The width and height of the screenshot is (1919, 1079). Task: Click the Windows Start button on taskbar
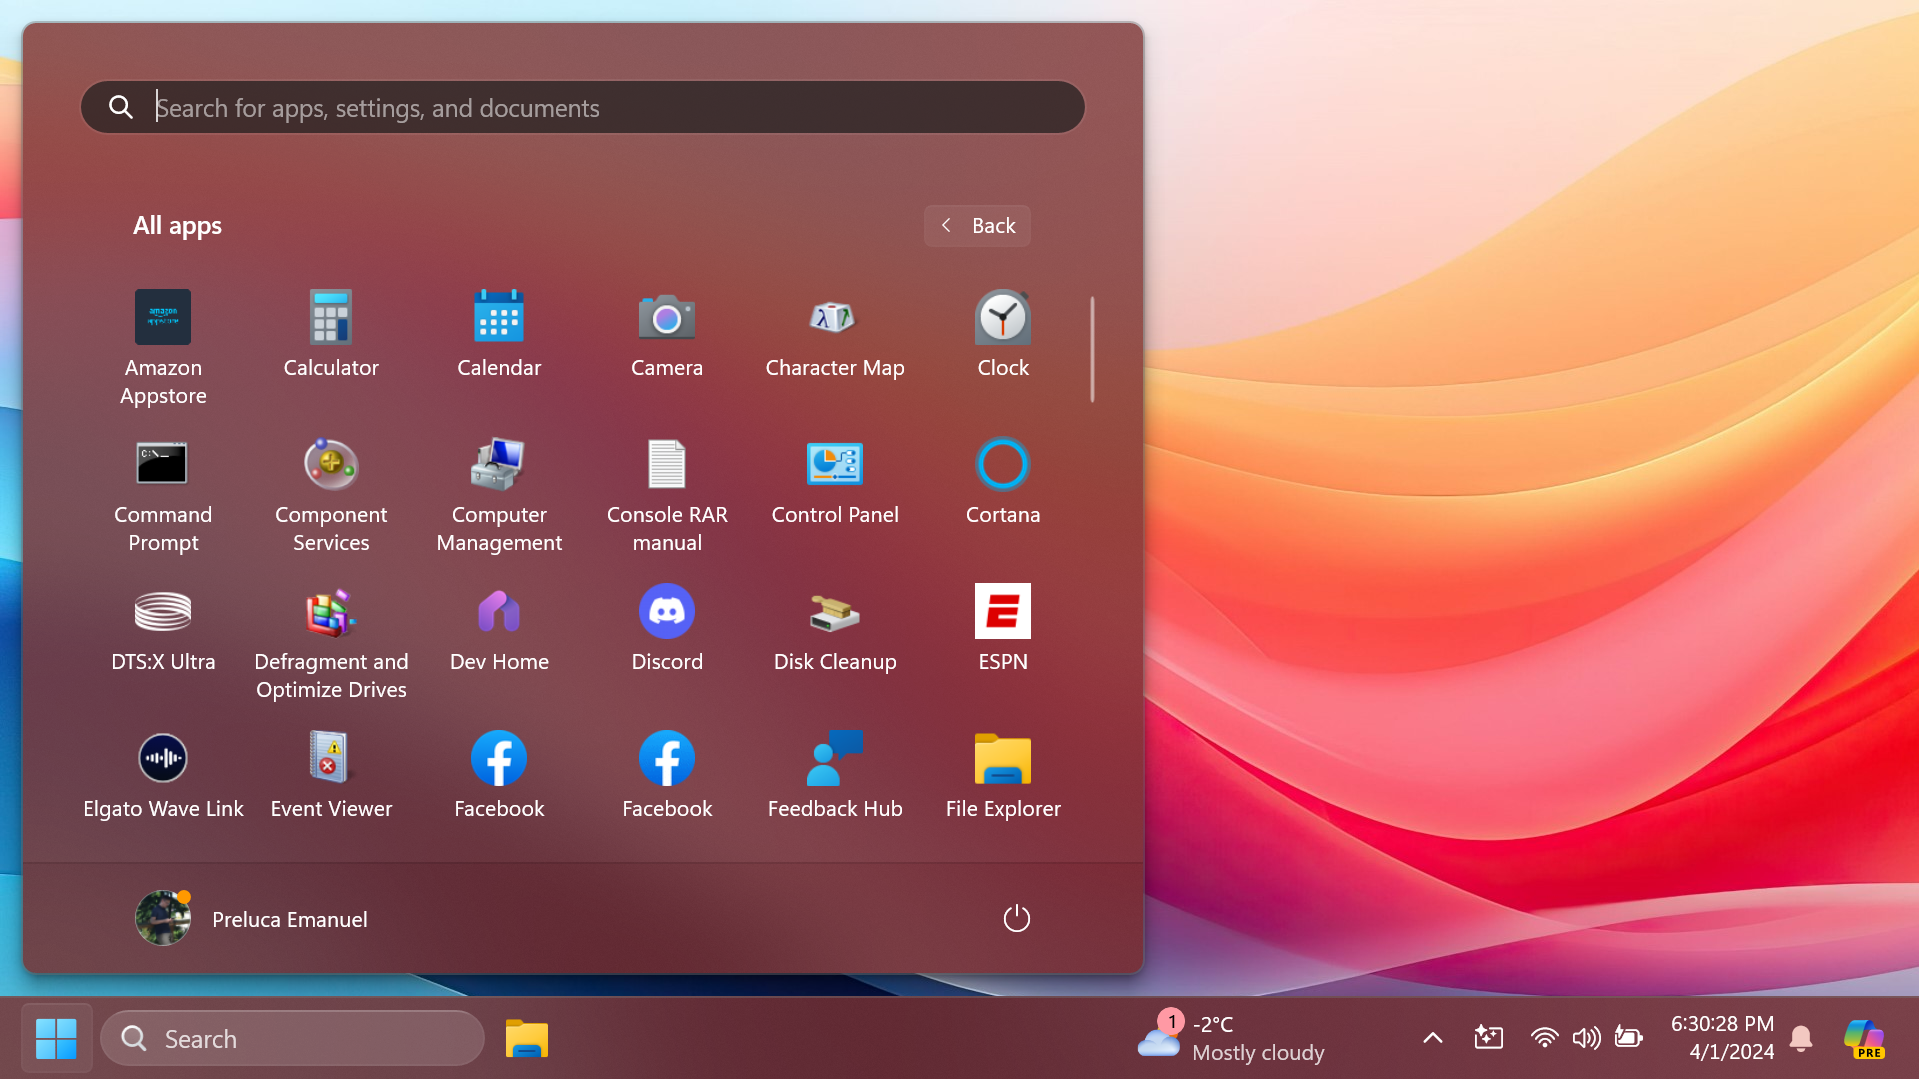point(56,1038)
